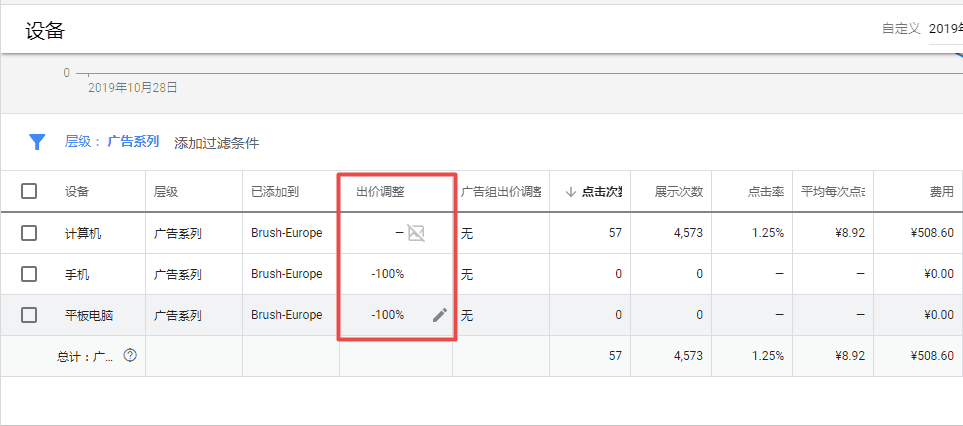963x426 pixels.
Task: Click the 2019年10月28日 chart axis label
Action: click(132, 88)
